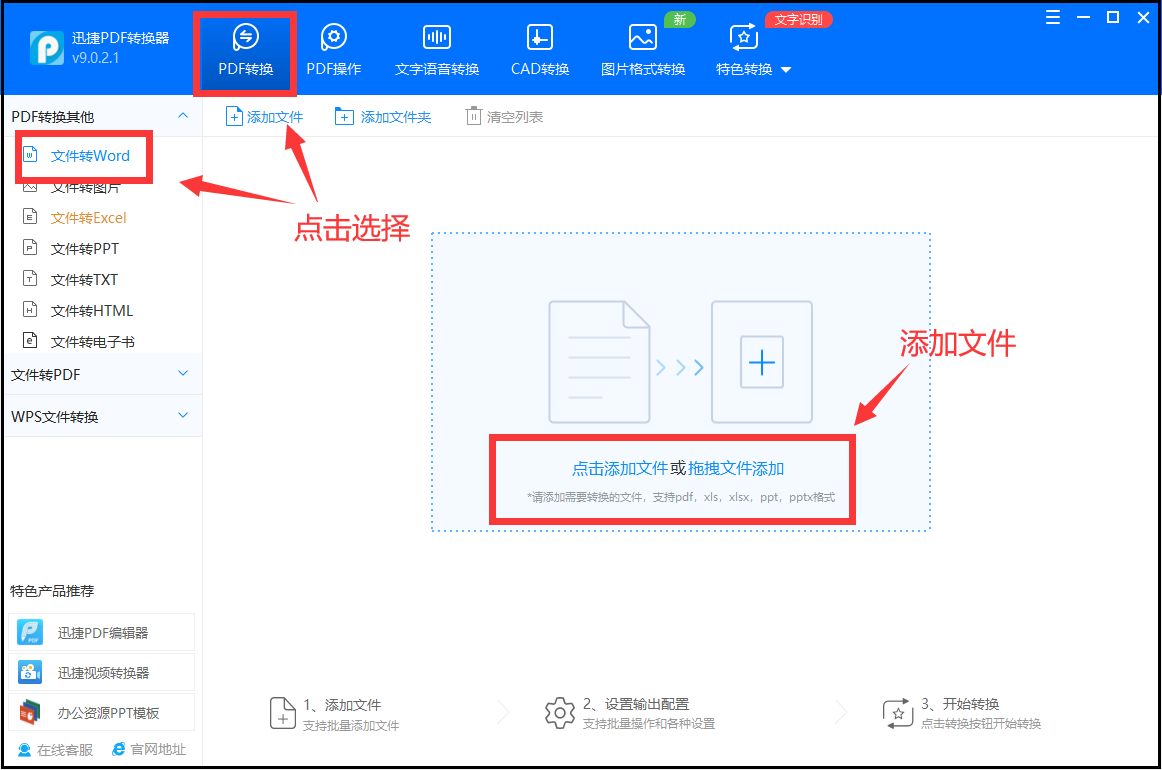Open 迅捷视频转换器 recommendation
Viewport: 1162px width, 770px height.
(102, 672)
